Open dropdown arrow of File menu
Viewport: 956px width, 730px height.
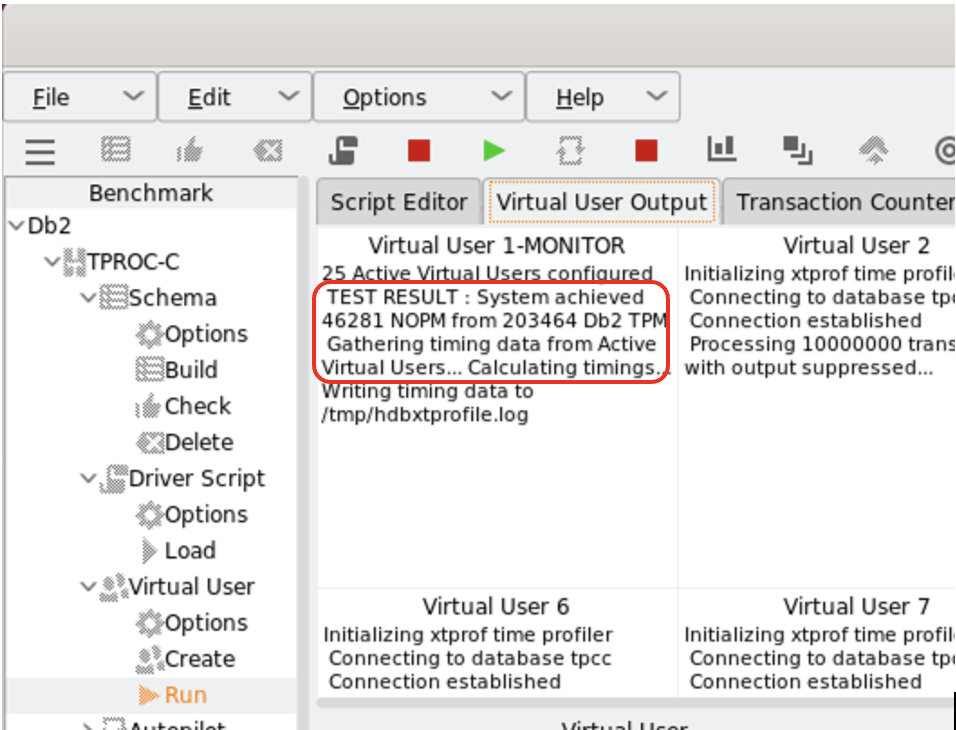[x=133, y=96]
